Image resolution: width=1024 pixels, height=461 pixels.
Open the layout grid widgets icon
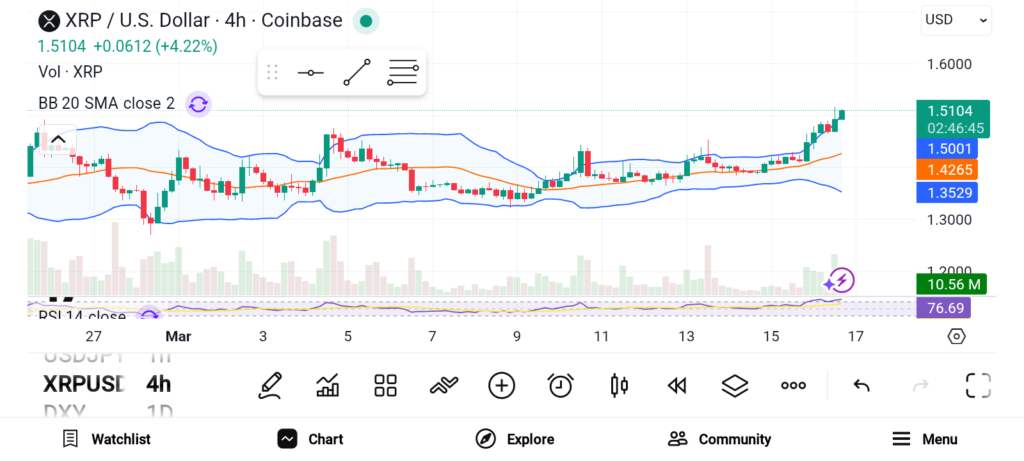pyautogui.click(x=385, y=385)
